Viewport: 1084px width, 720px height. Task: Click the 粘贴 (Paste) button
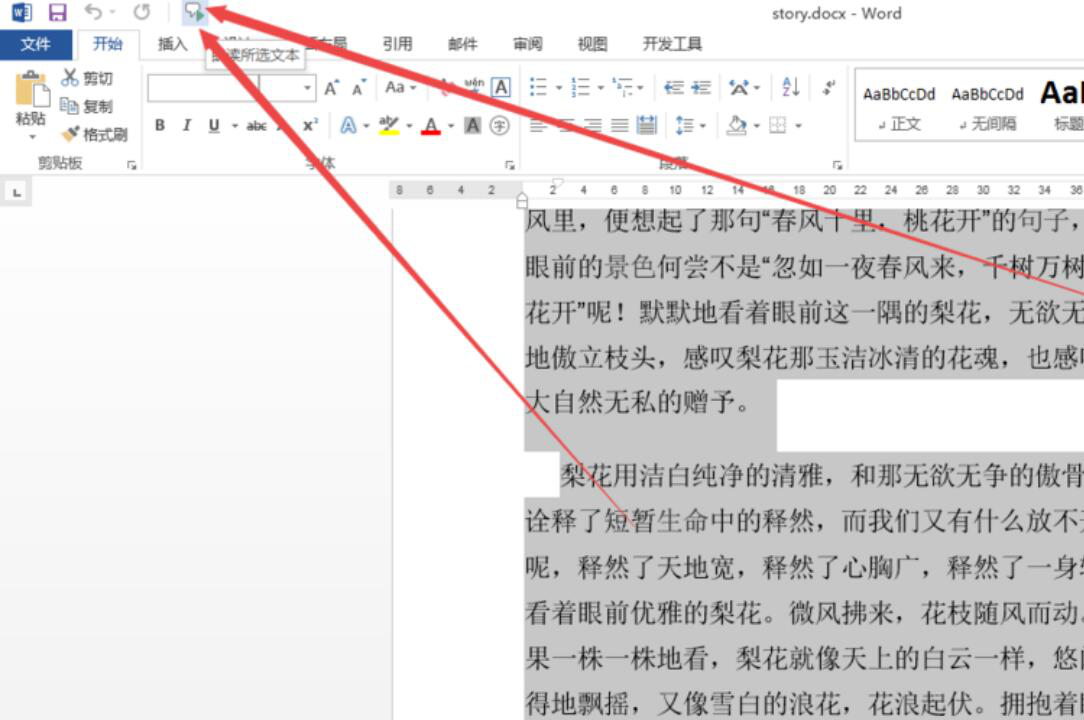pyautogui.click(x=31, y=99)
